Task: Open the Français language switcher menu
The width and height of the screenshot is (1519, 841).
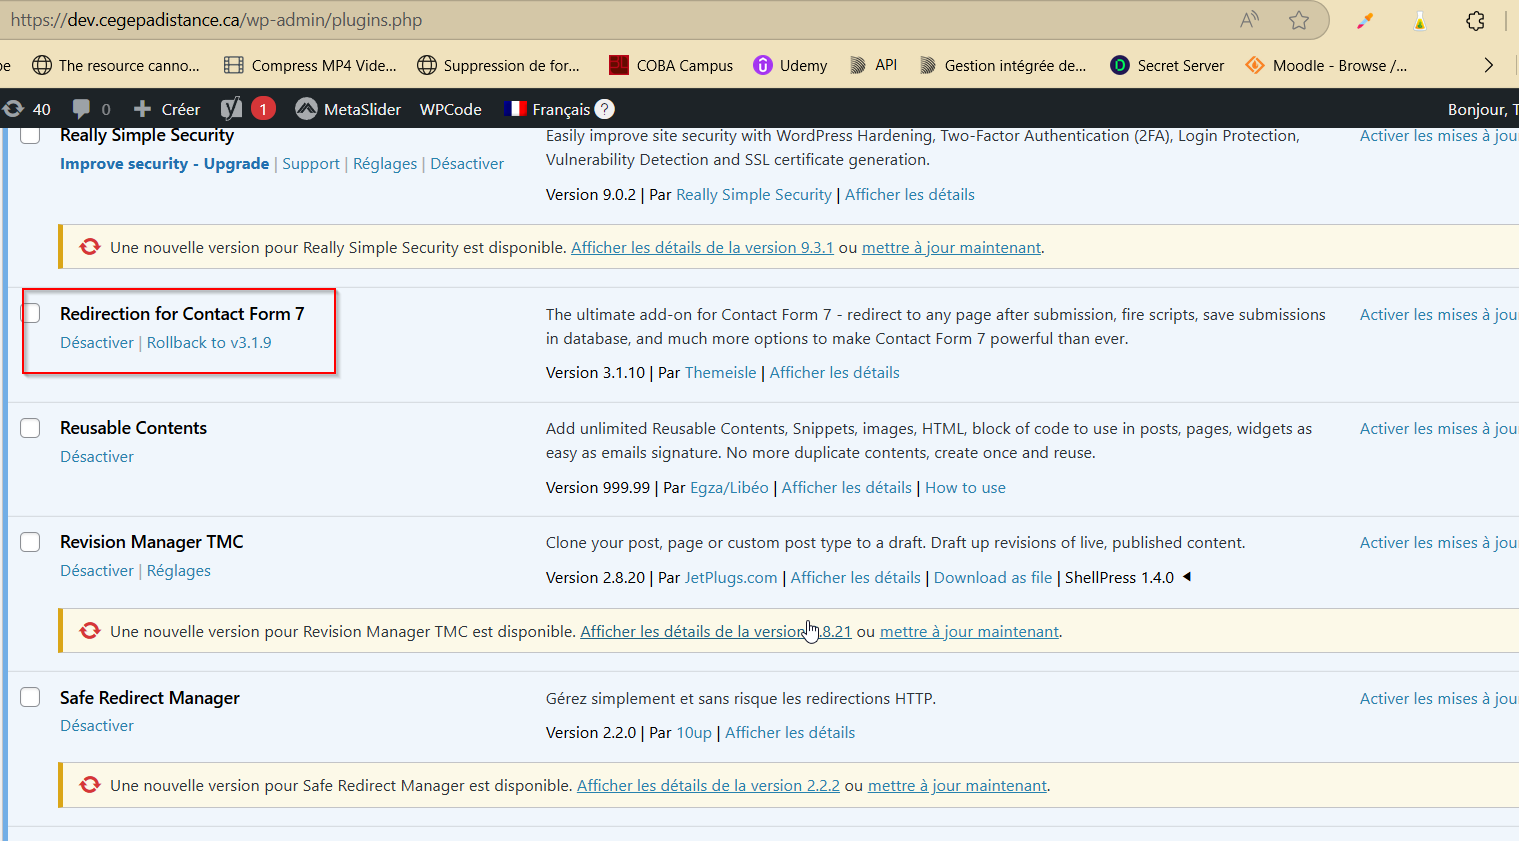Action: tap(548, 109)
